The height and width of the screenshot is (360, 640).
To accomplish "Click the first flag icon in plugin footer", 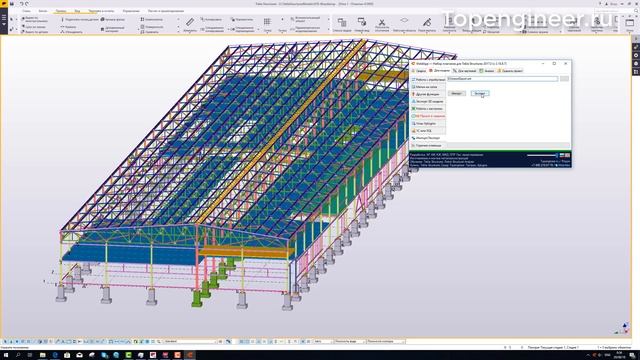I will [x=562, y=155].
